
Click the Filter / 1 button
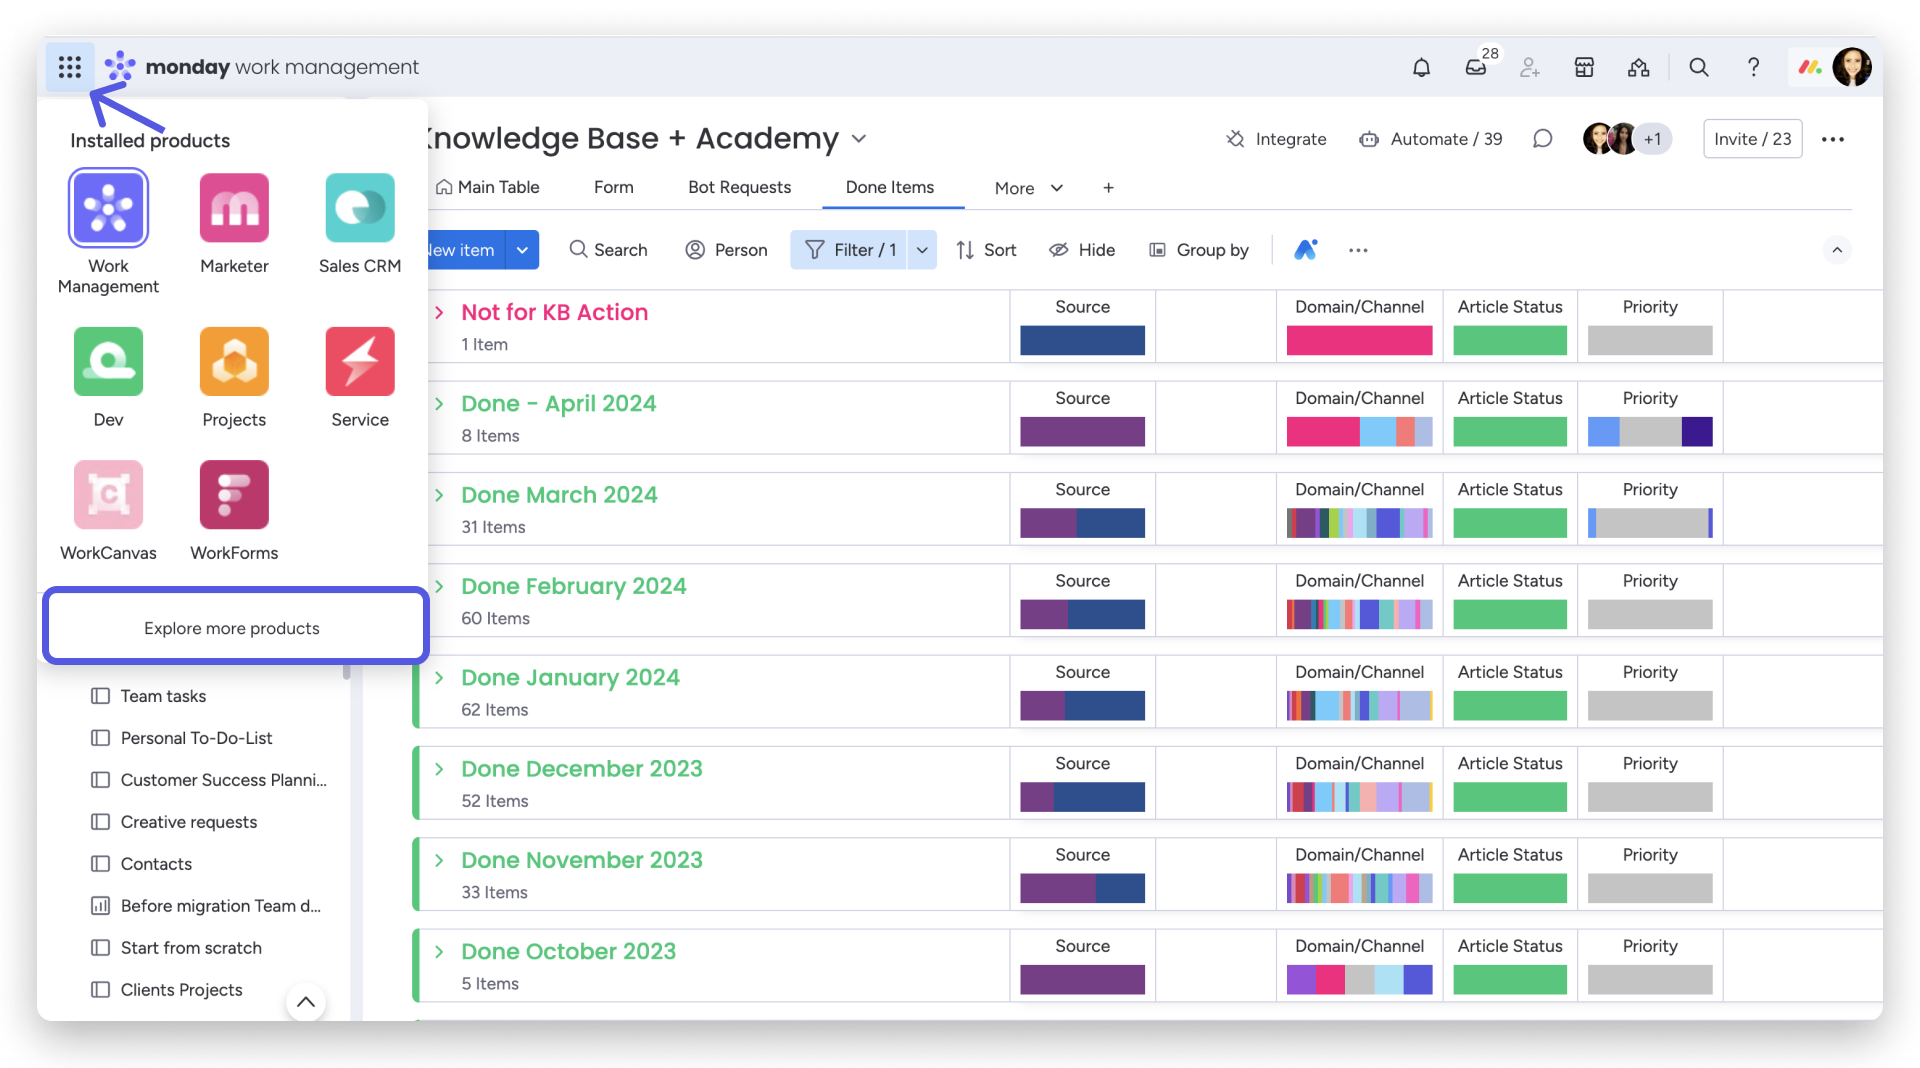tap(850, 250)
